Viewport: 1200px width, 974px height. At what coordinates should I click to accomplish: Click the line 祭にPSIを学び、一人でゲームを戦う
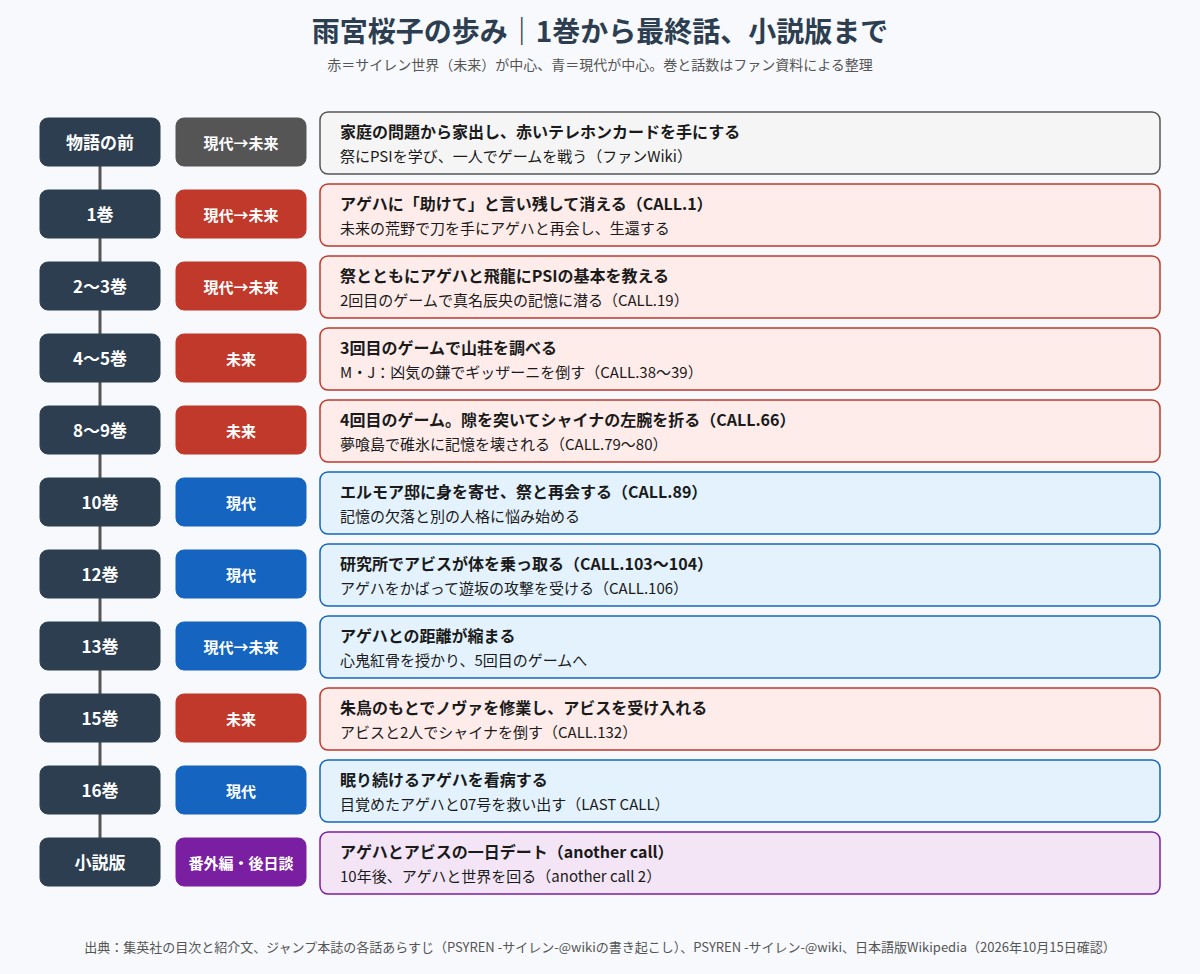coord(514,156)
